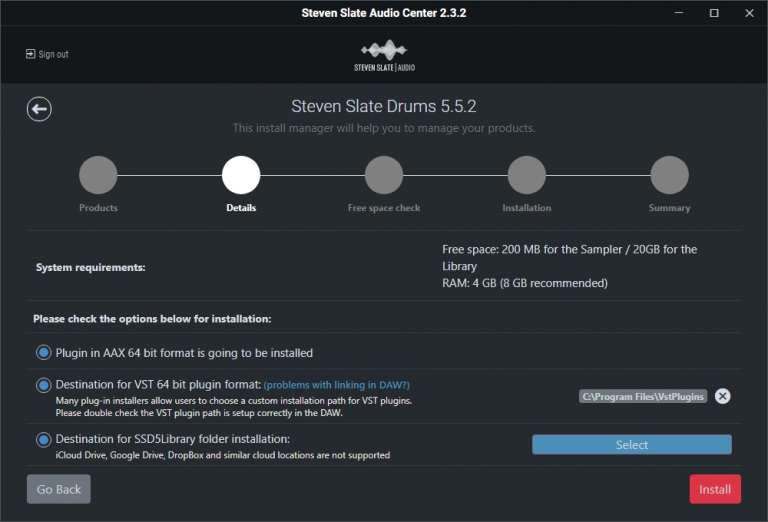Click the VstPlugins path field
This screenshot has height=522, width=768.
point(643,396)
